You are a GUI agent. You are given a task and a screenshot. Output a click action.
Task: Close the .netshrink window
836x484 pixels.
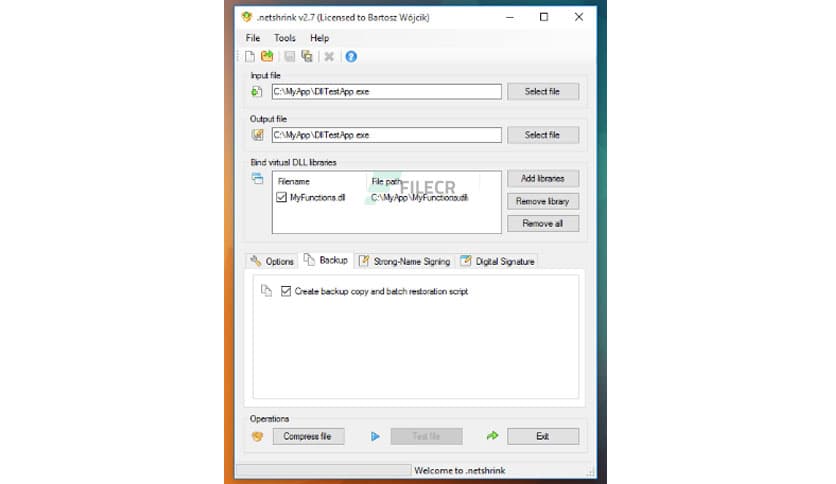tap(578, 17)
